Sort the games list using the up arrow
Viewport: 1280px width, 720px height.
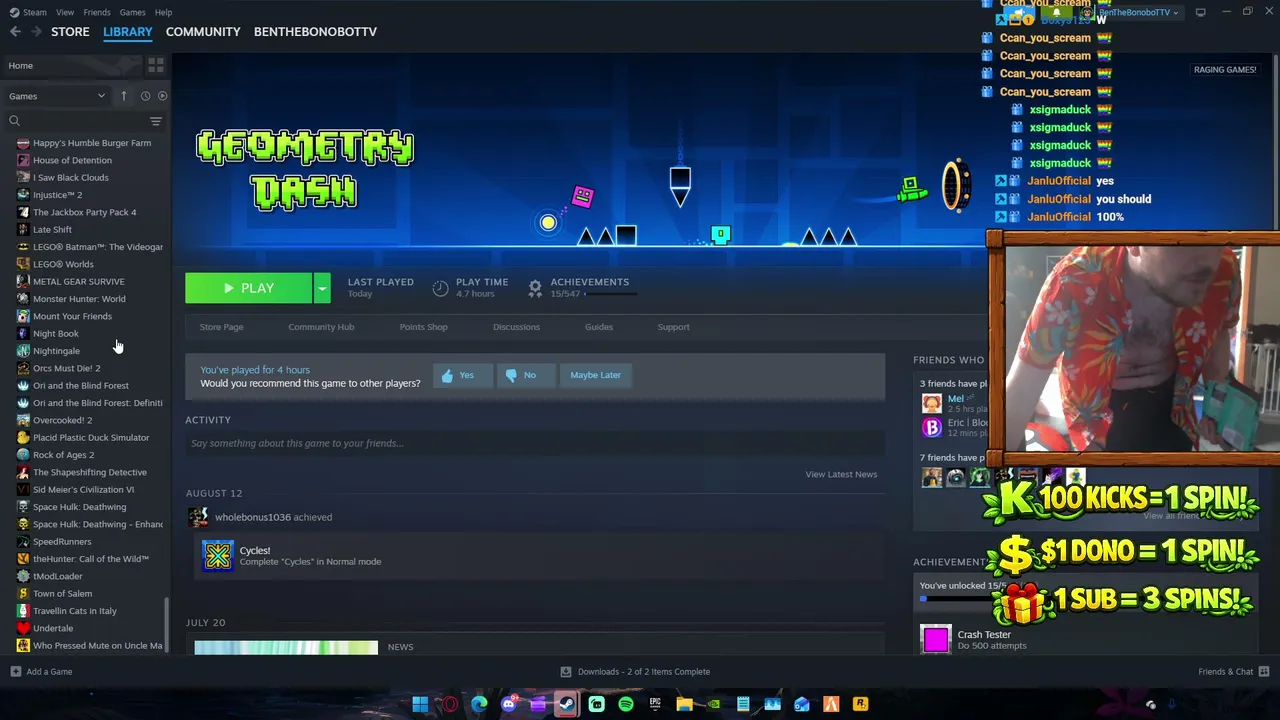[x=124, y=96]
